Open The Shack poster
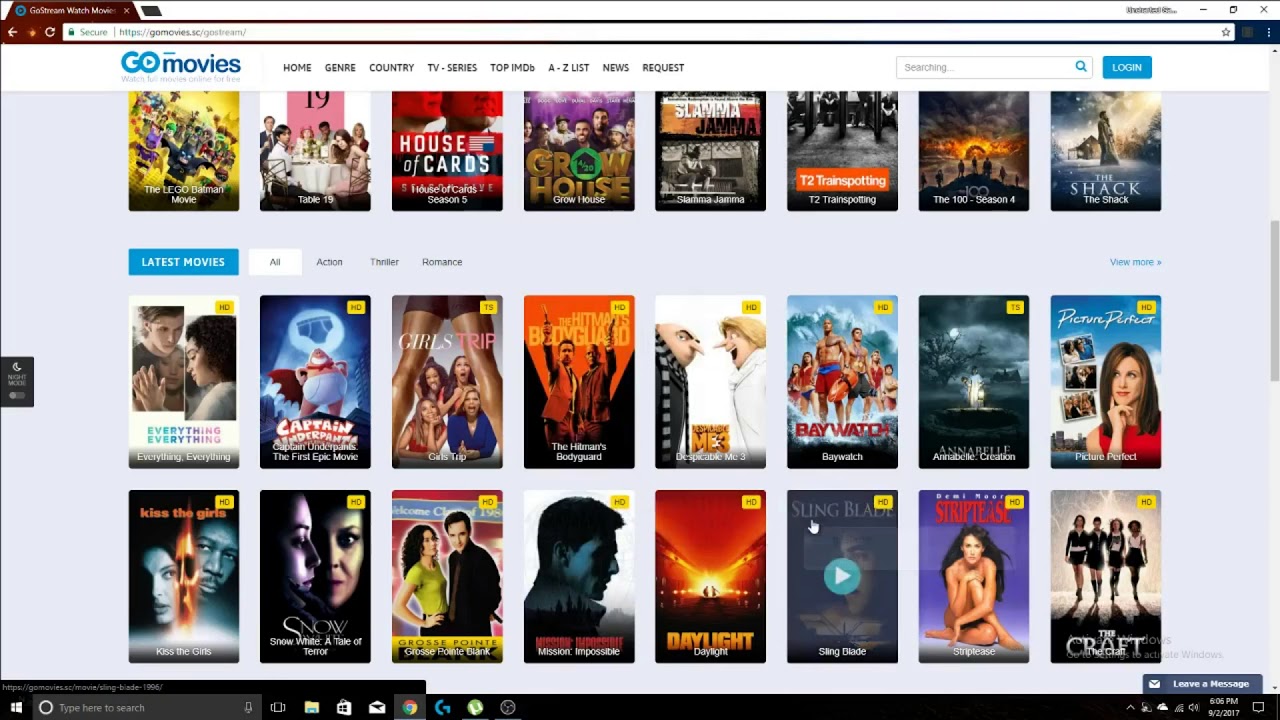Viewport: 1280px width, 720px height. pos(1106,150)
